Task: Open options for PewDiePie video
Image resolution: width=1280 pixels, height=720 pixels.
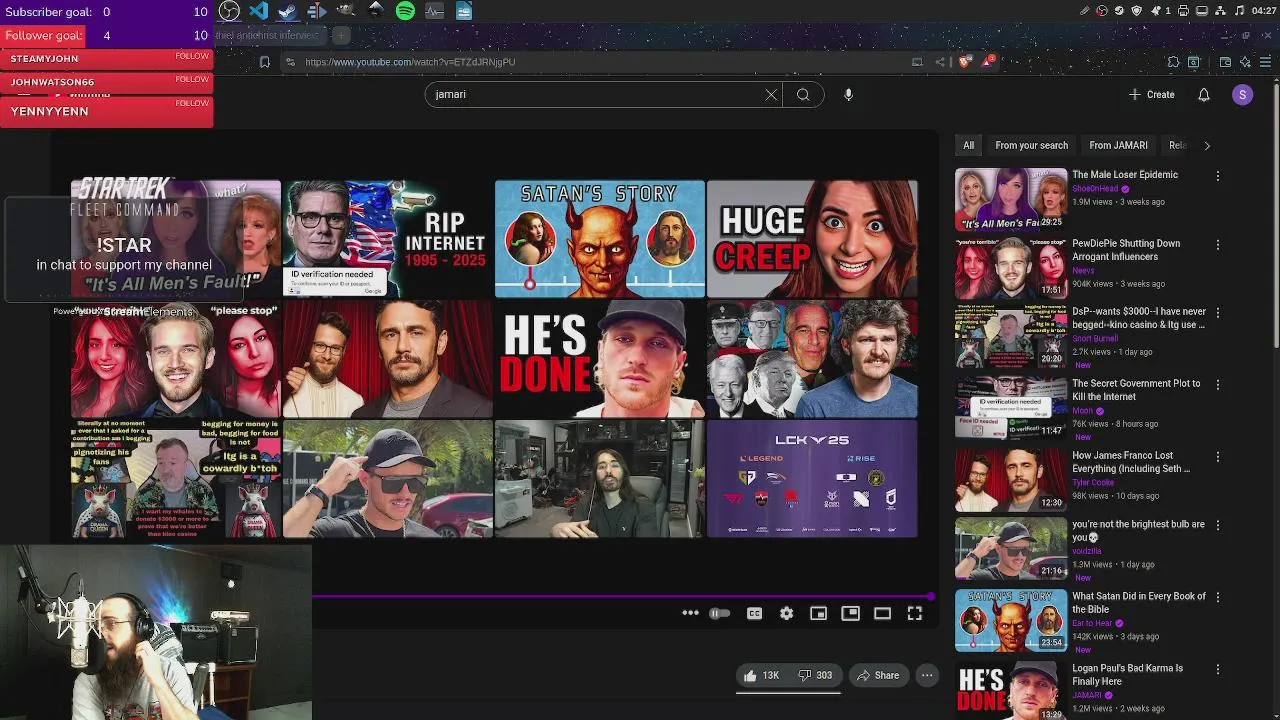Action: coord(1217,244)
